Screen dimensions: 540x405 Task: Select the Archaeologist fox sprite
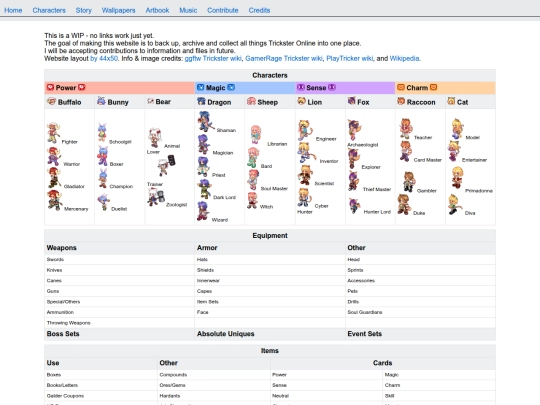[x=355, y=130]
